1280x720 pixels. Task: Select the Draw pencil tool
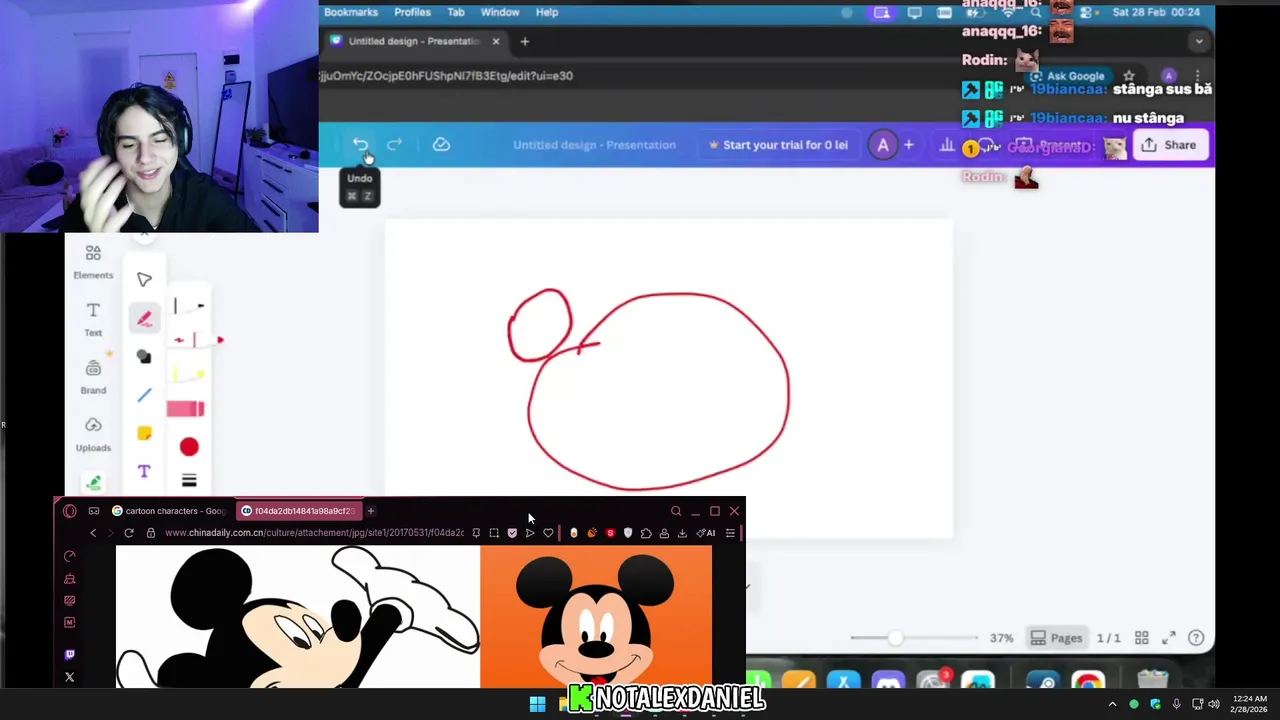[x=144, y=319]
